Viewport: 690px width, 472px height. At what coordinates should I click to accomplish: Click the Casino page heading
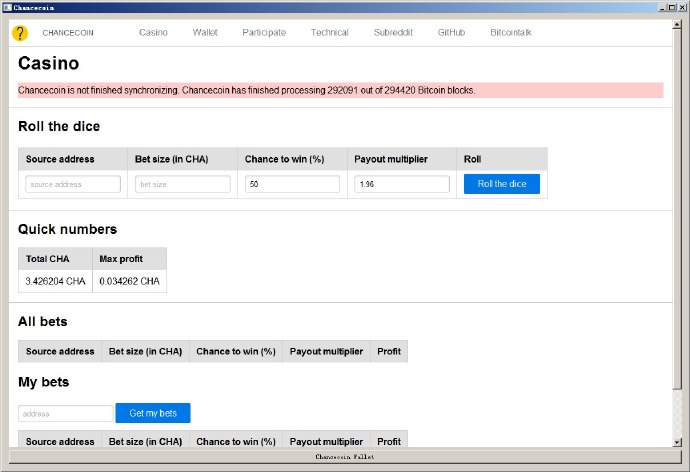48,63
